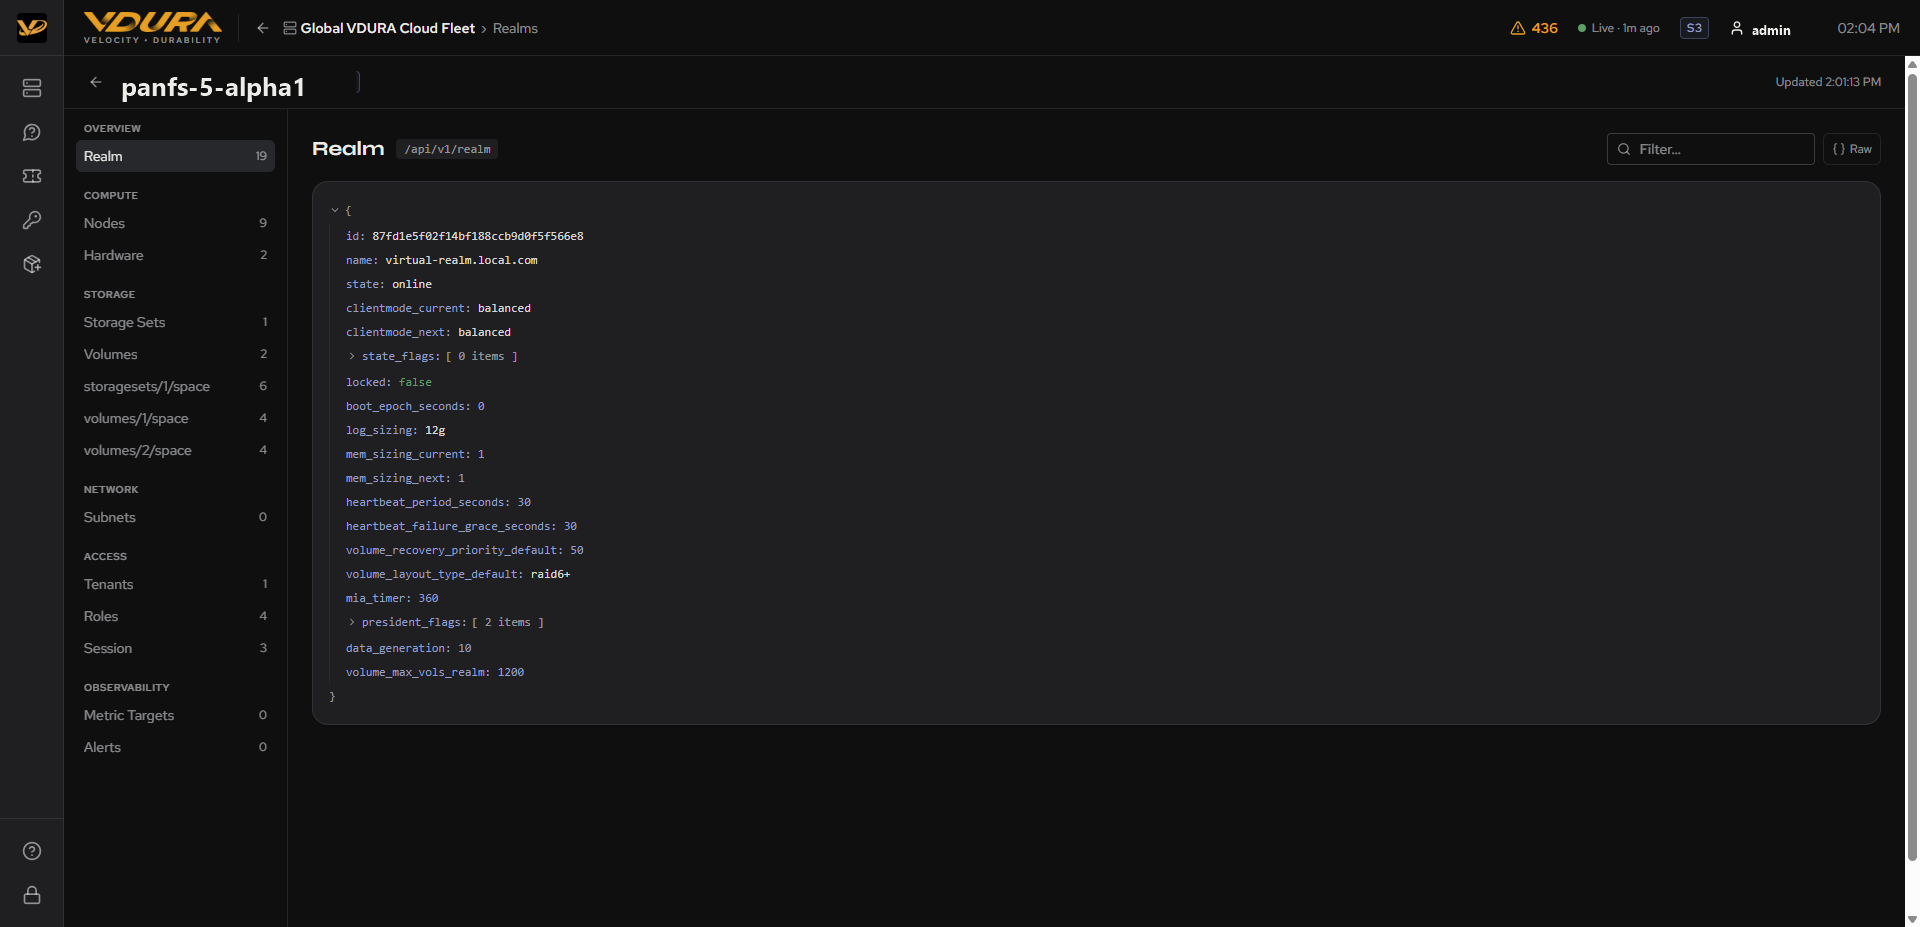Open Metric Targets in the sidebar
The image size is (1920, 927).
pyautogui.click(x=175, y=715)
